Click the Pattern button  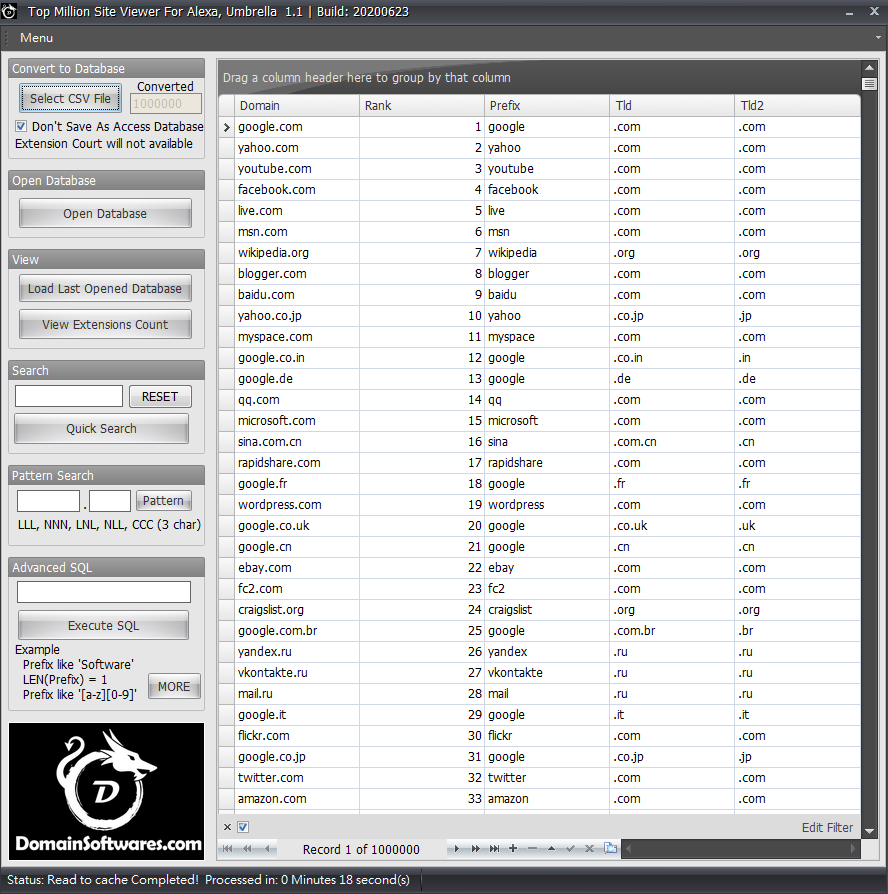click(x=163, y=501)
